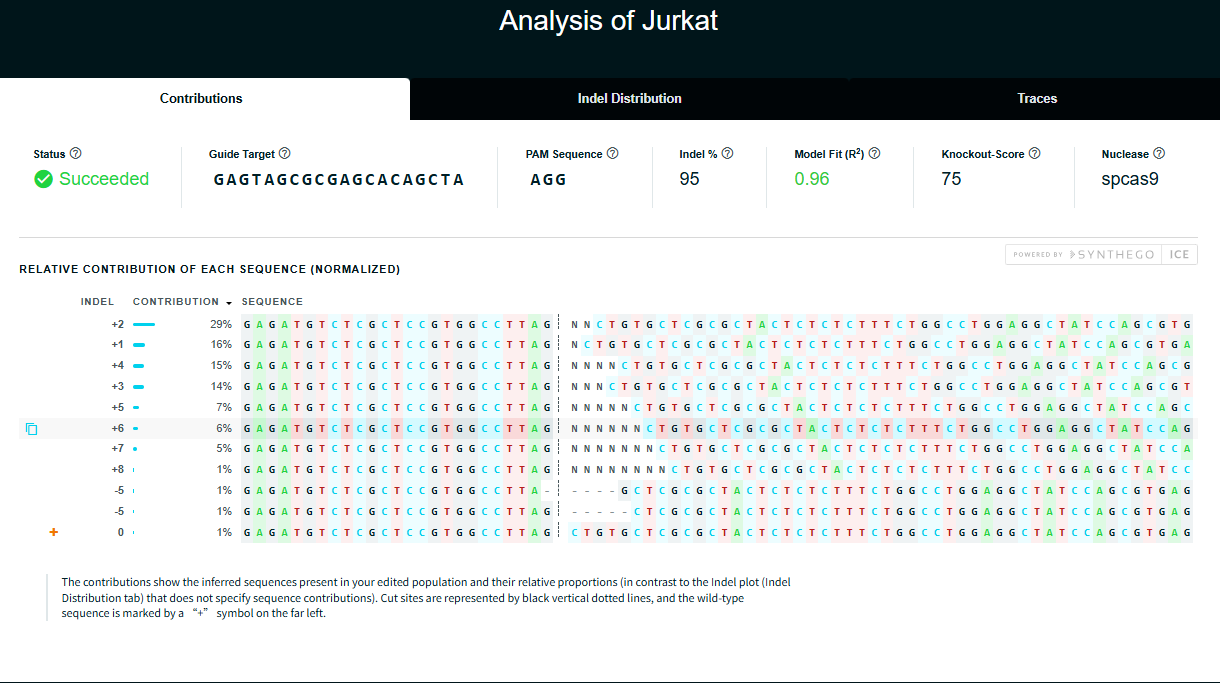Open the Traces tab
Image resolution: width=1220 pixels, height=683 pixels.
tap(1037, 98)
